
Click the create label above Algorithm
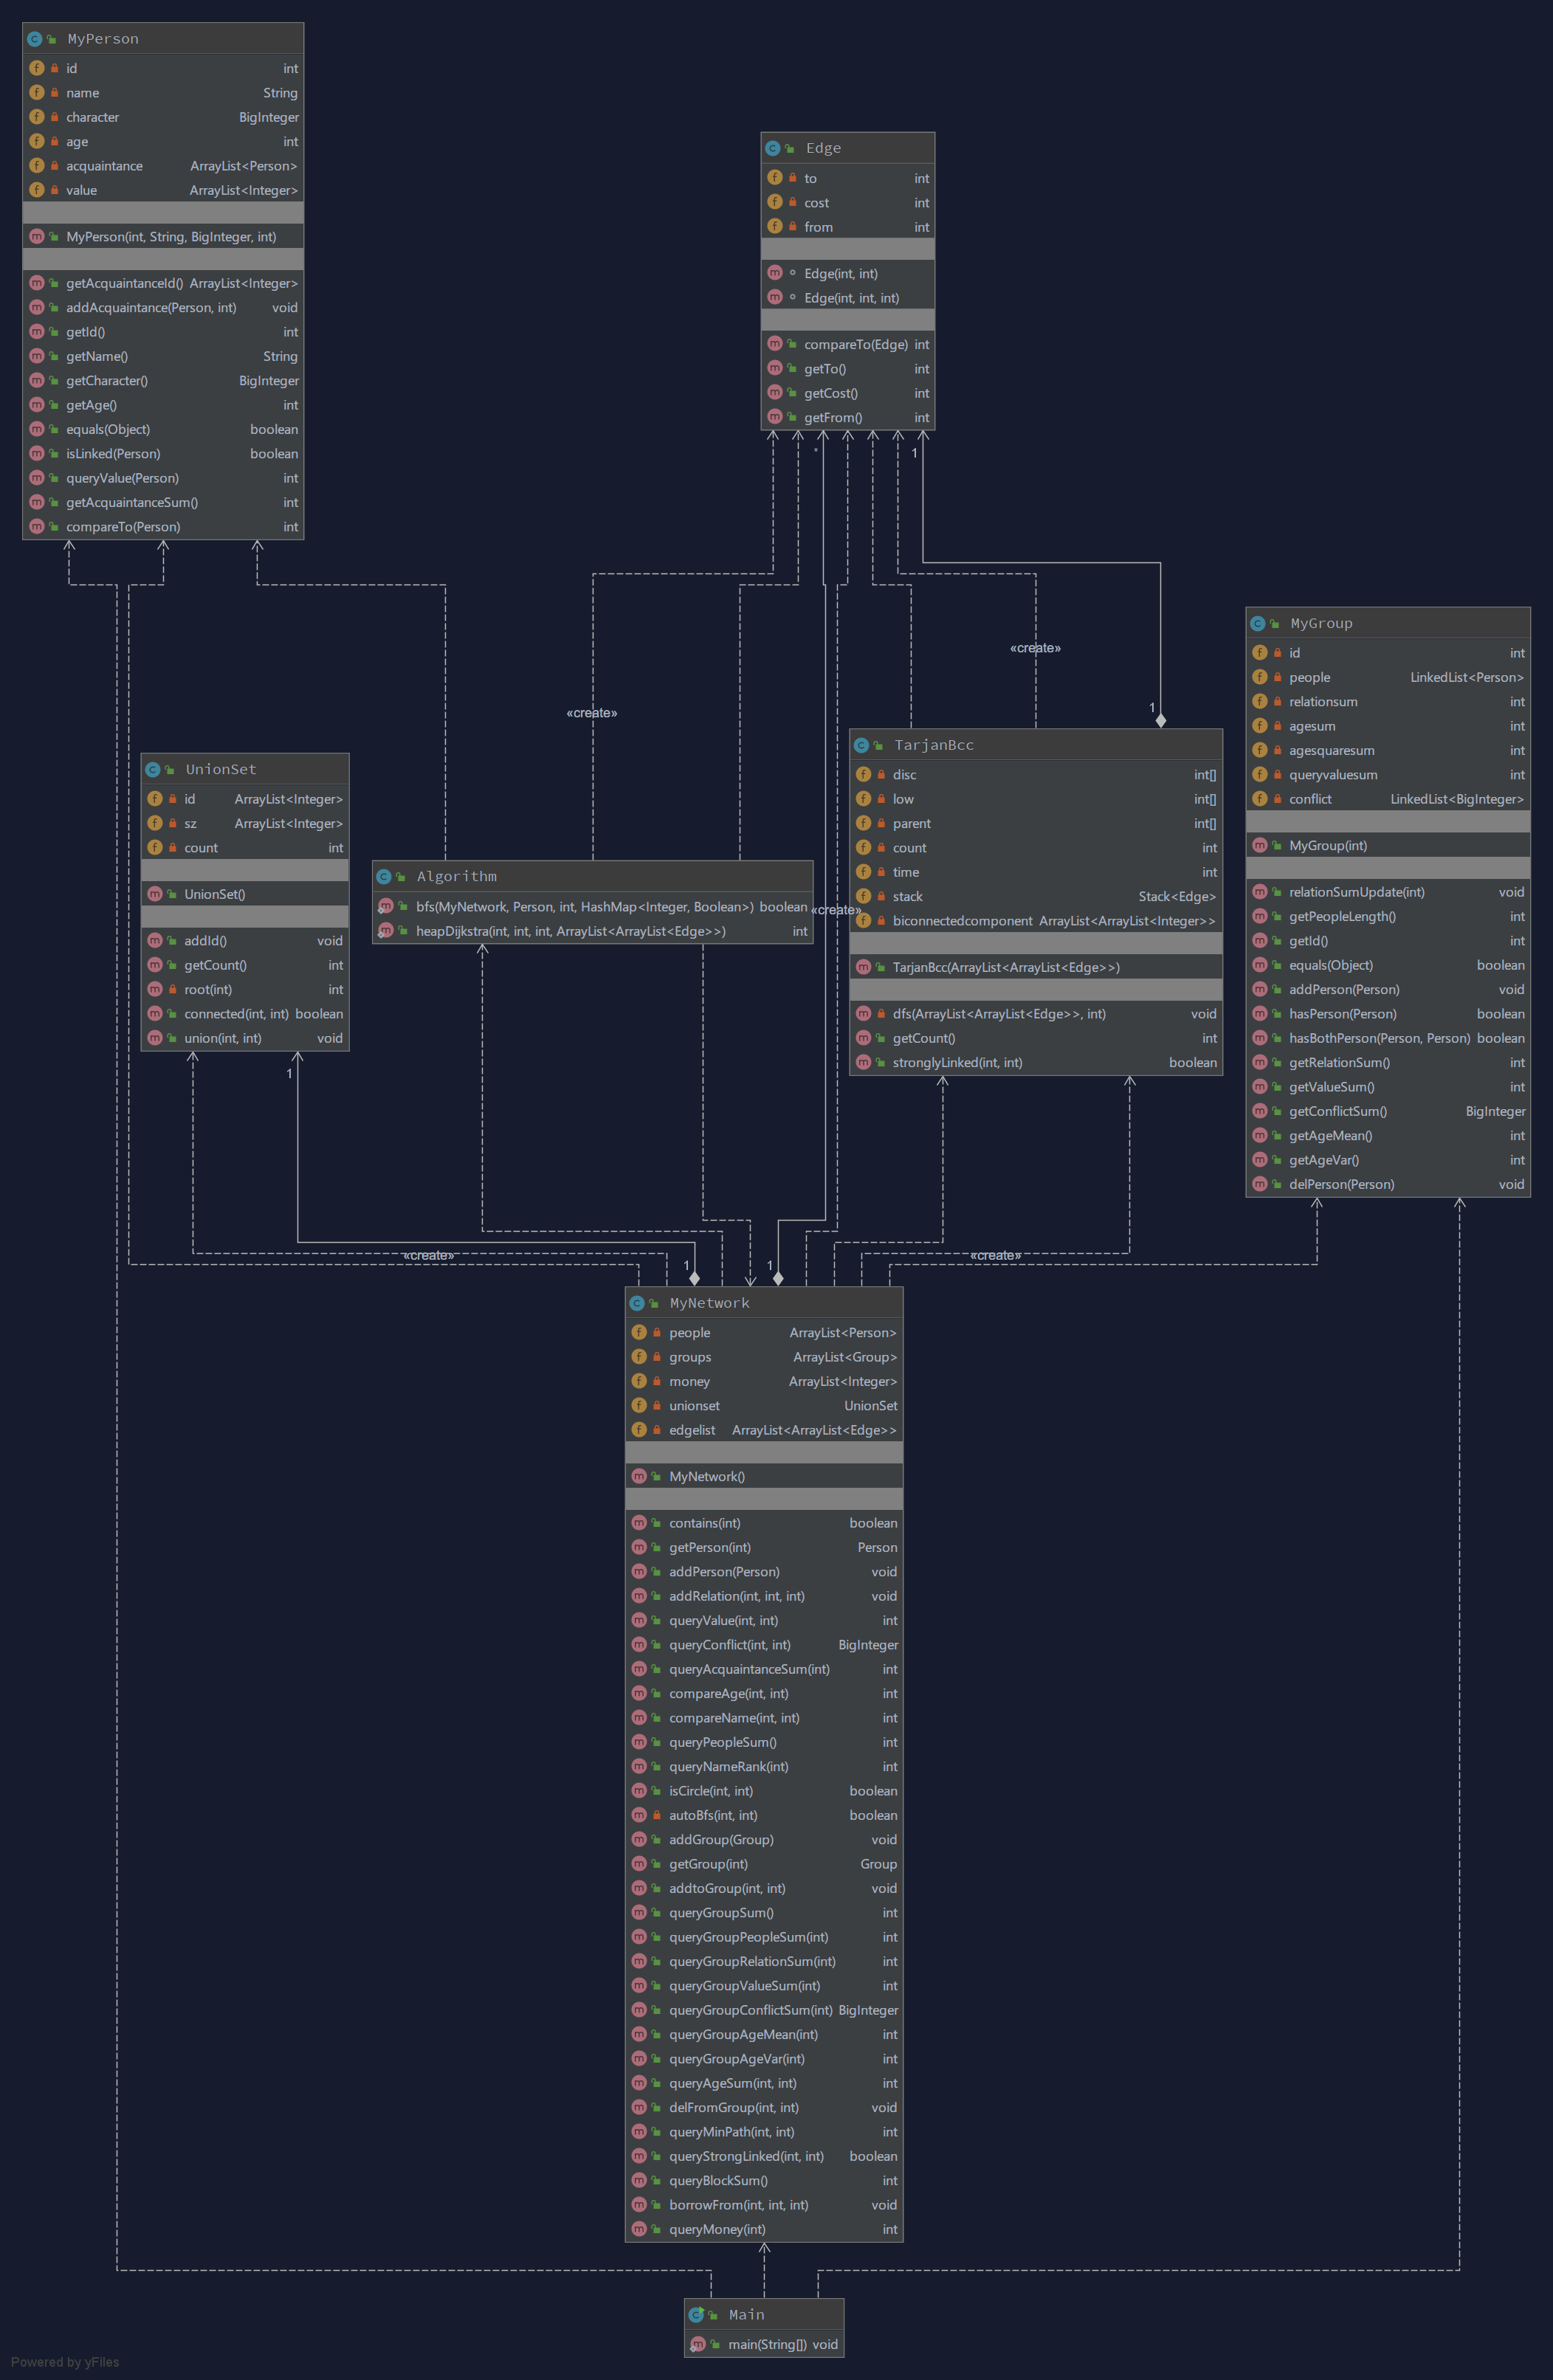tap(591, 713)
